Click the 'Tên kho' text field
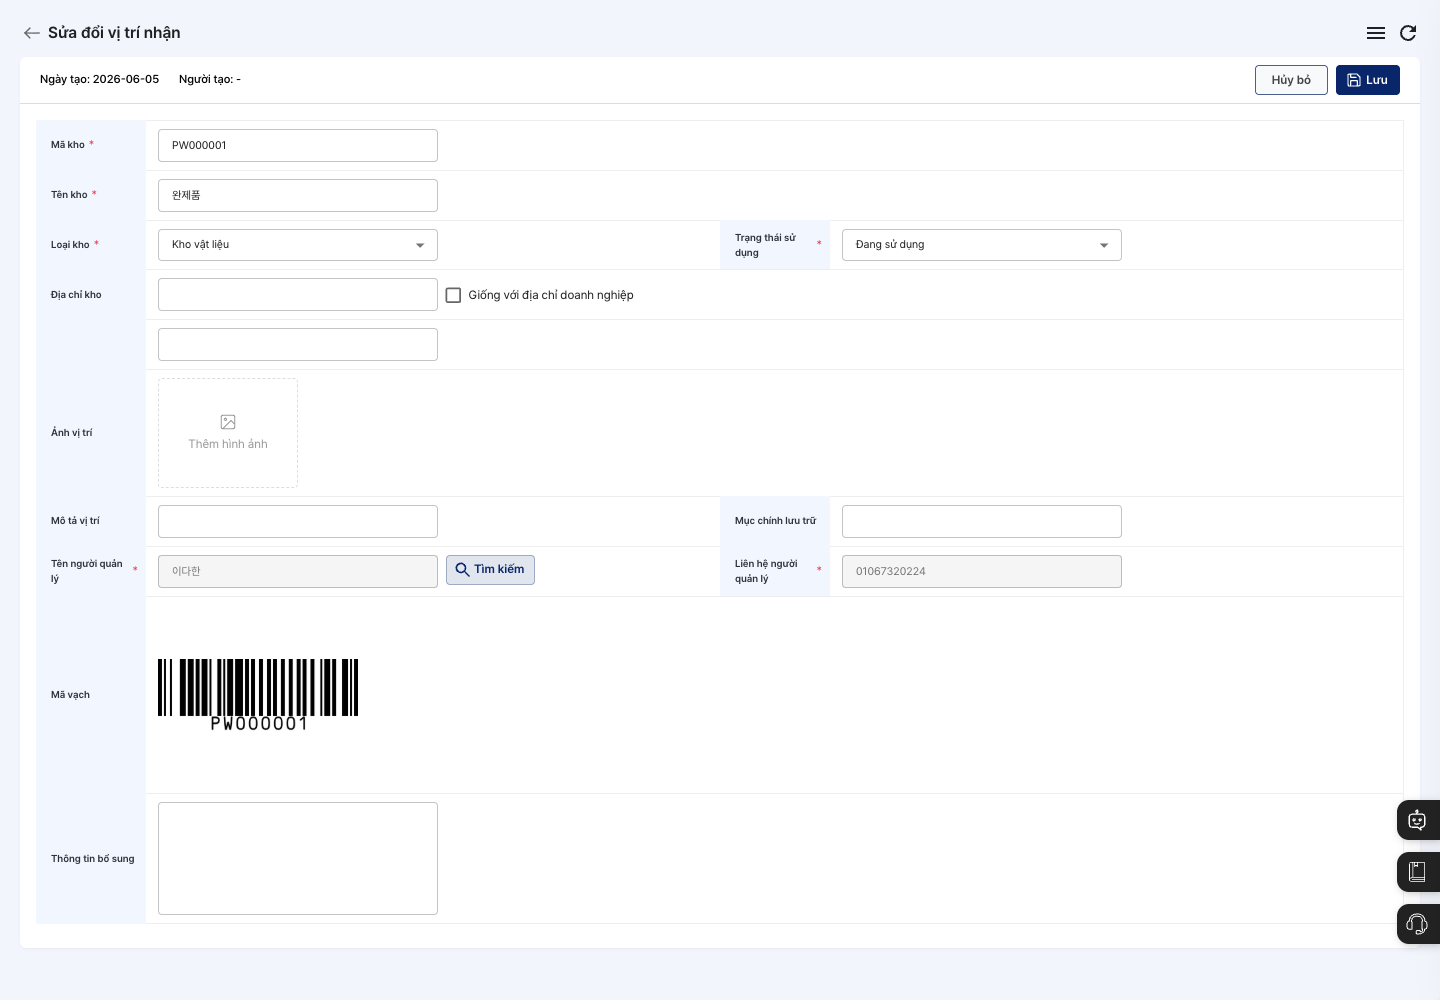Screen dimensions: 1440x1000 point(298,195)
